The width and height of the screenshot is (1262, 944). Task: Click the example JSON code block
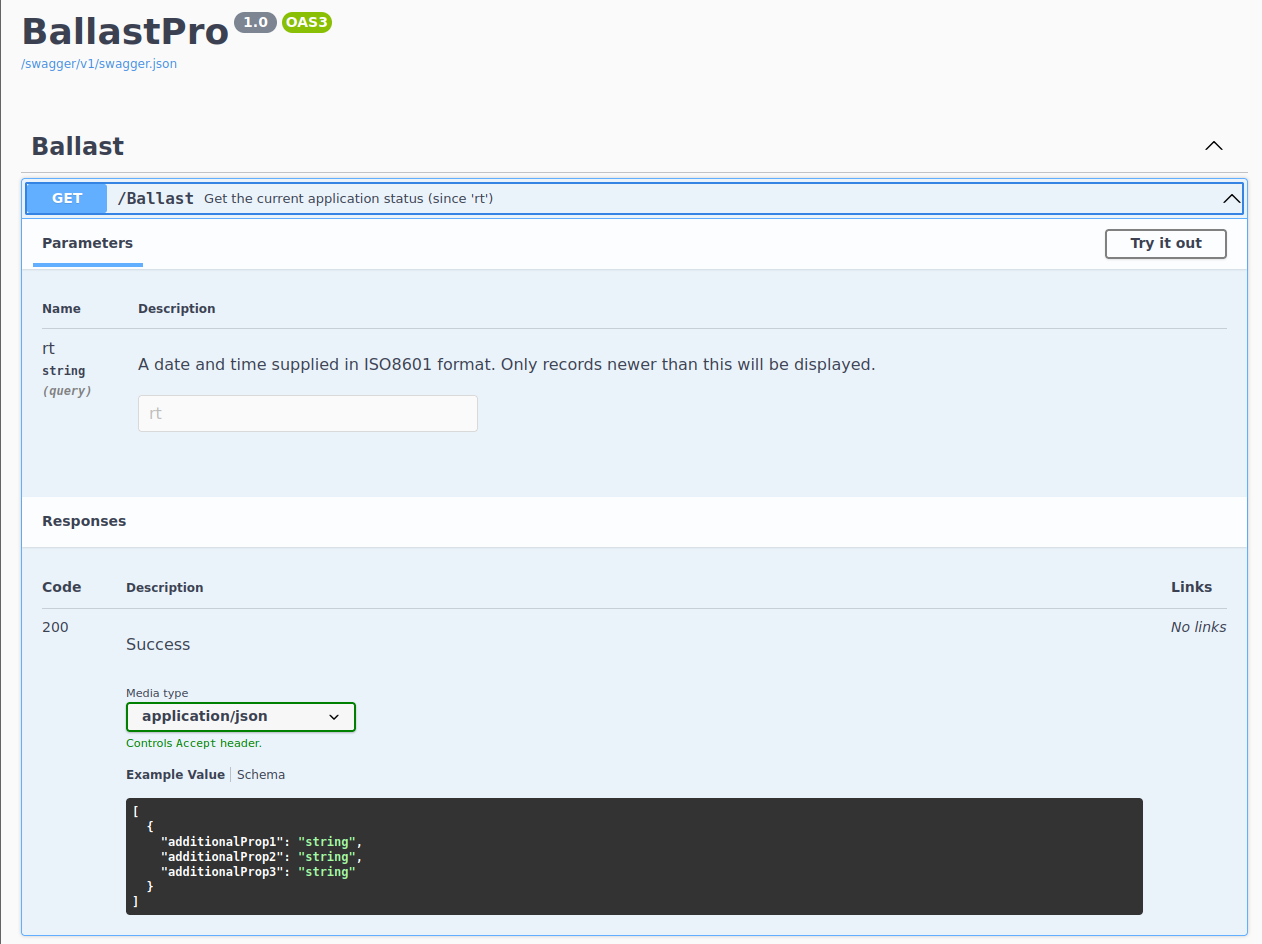(x=634, y=856)
